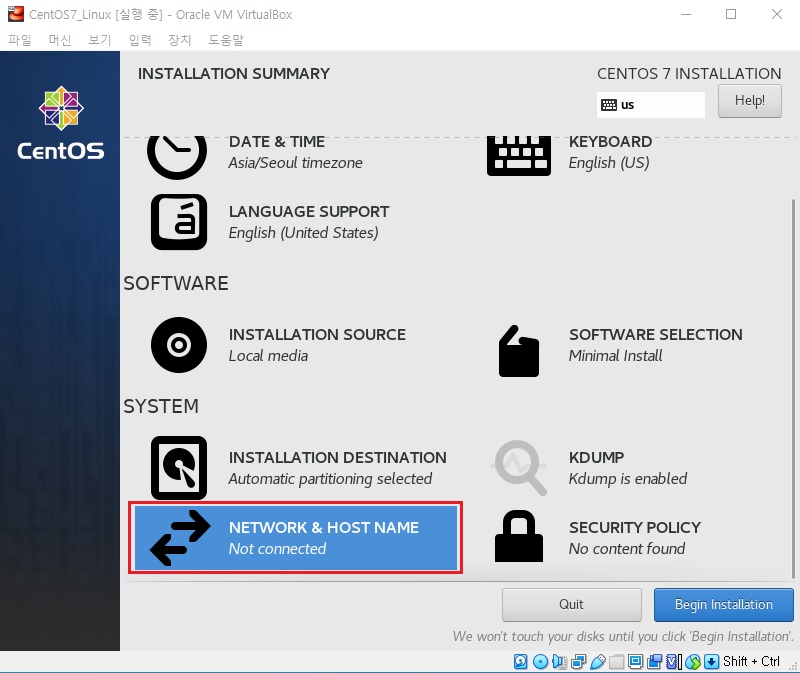The image size is (800, 673).
Task: Open KDUMP settings
Action: click(x=630, y=468)
